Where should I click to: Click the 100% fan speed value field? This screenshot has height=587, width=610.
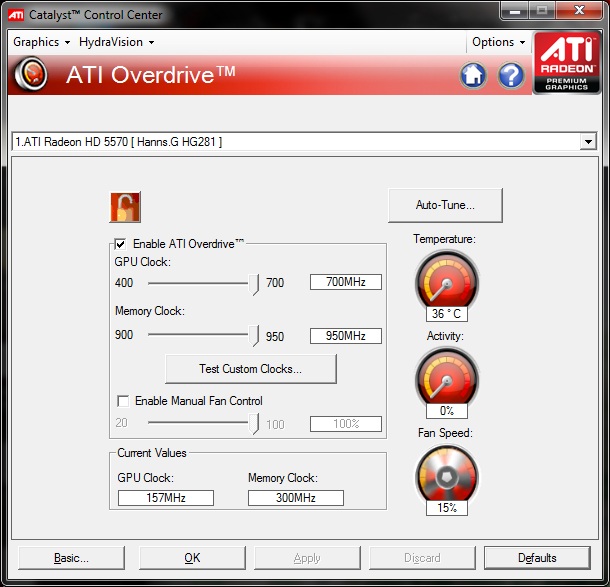pyautogui.click(x=345, y=424)
